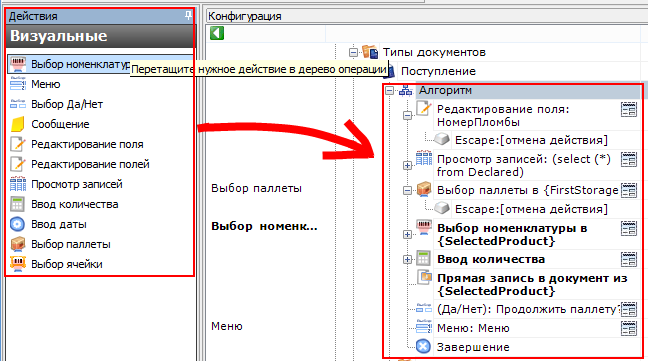This screenshot has height=361, width=648.
Task: Click the Алгоритм hierarchy icon
Action: pos(405,90)
